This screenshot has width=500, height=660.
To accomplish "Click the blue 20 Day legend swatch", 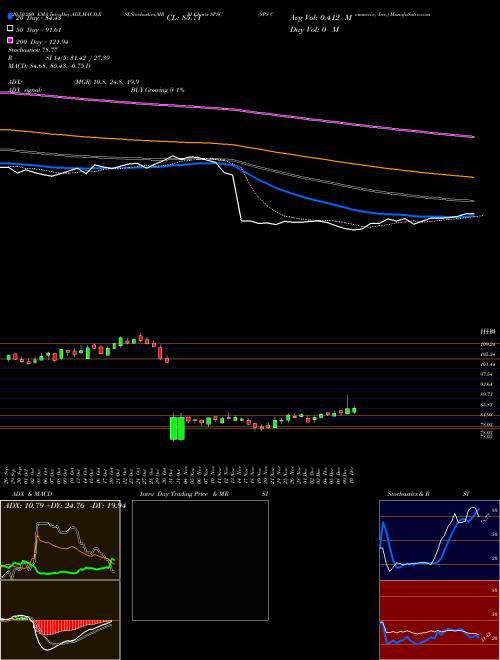I will [x=10, y=17].
